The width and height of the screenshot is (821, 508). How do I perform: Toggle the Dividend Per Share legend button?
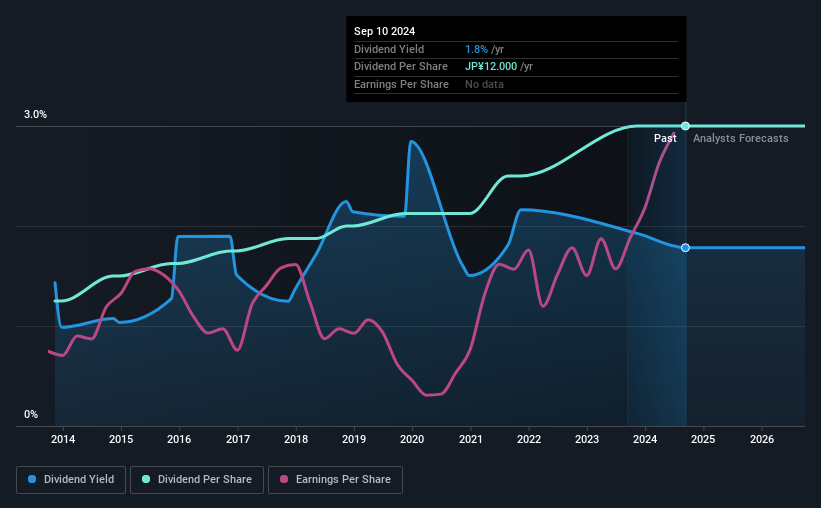[x=197, y=480]
